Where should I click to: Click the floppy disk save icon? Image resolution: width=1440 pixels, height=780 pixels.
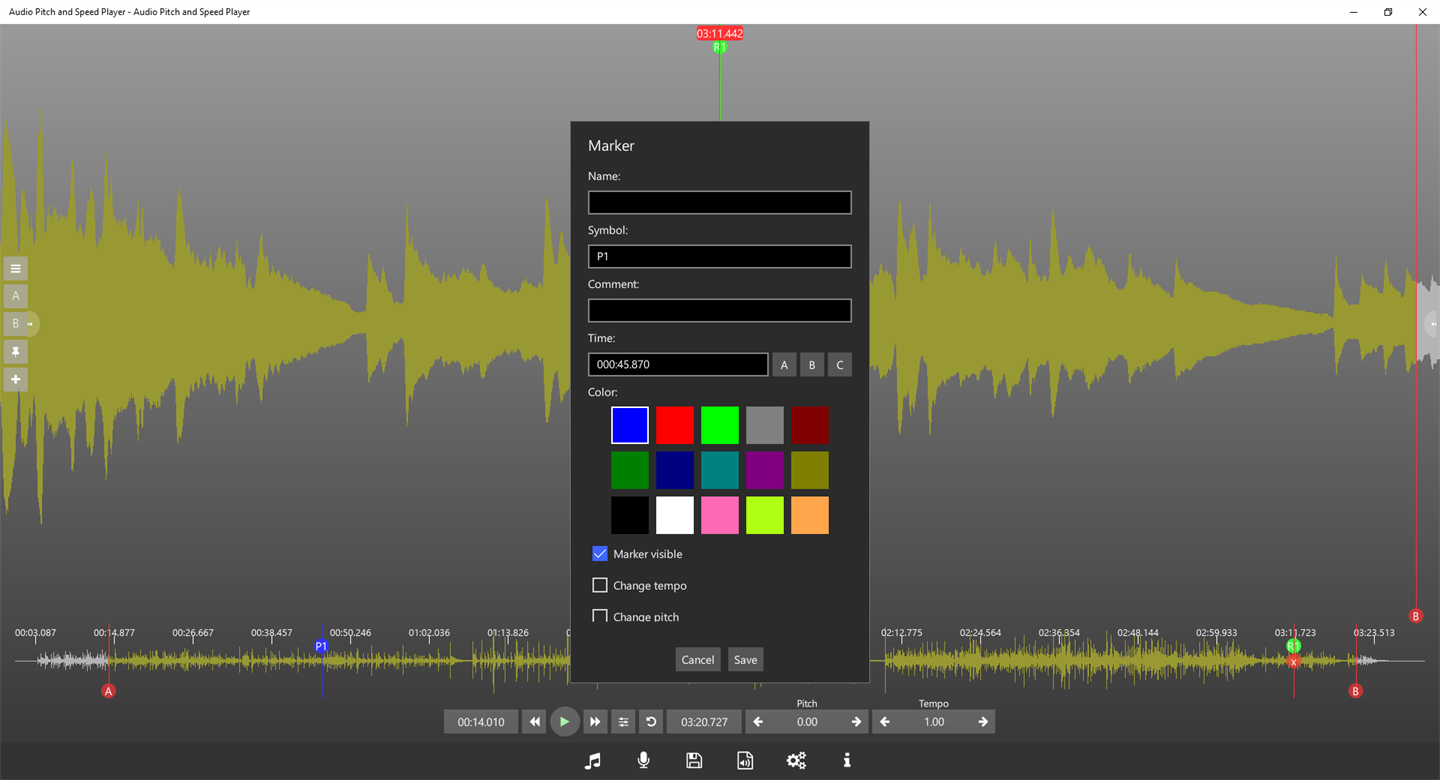click(694, 761)
